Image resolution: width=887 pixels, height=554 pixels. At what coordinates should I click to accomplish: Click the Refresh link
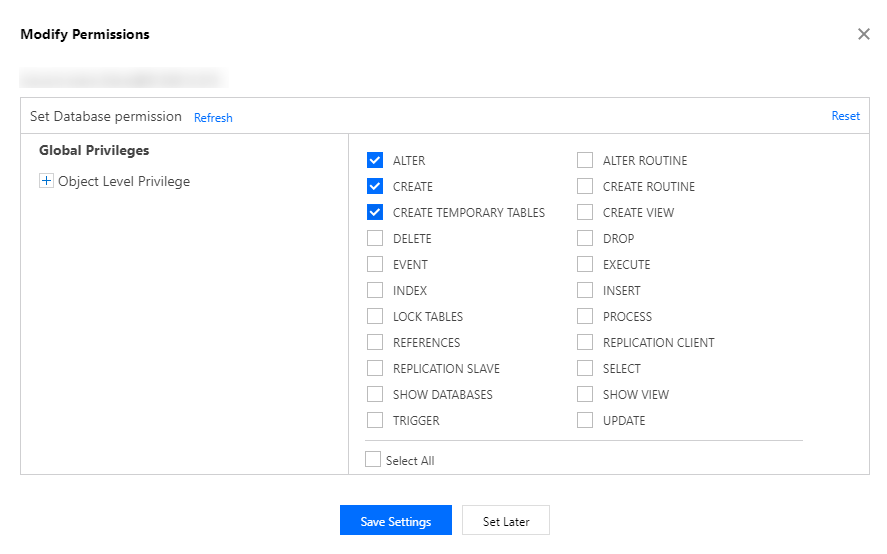[x=213, y=117]
